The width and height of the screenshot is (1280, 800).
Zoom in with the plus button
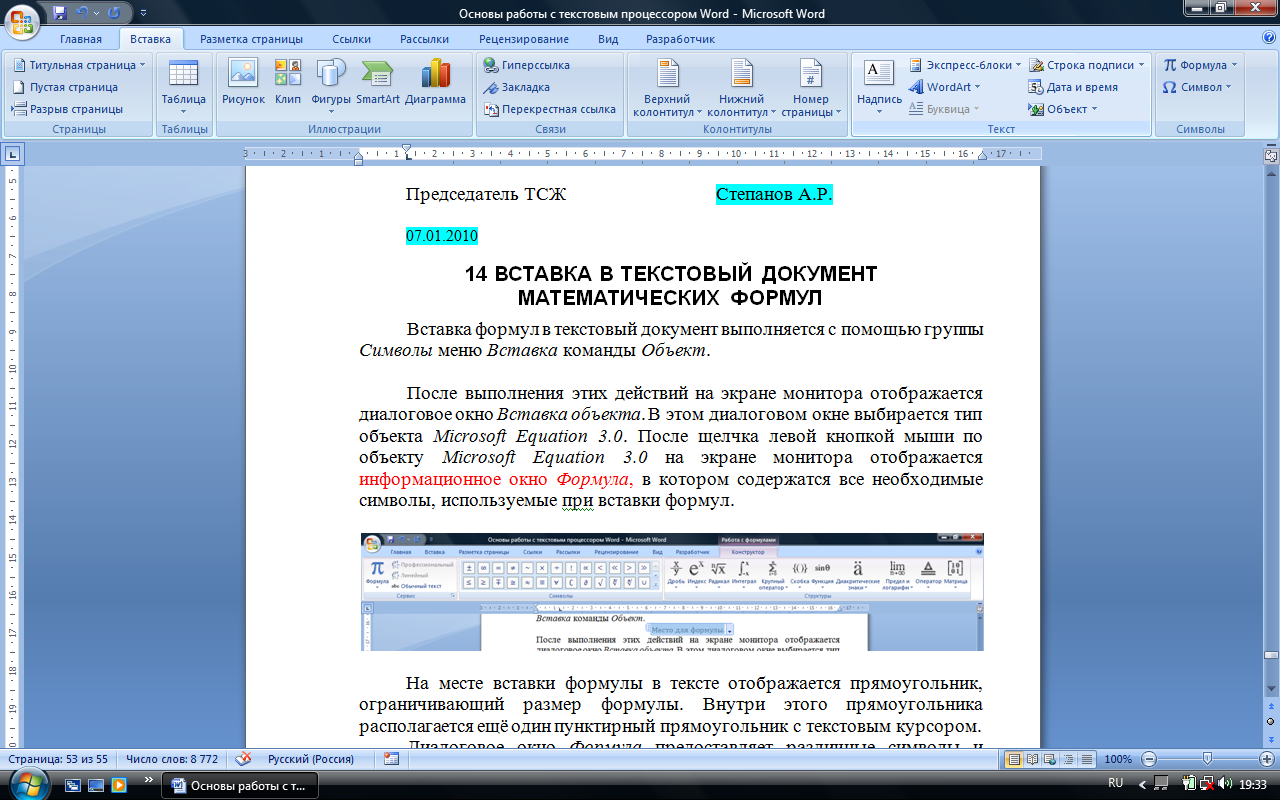click(x=1266, y=759)
